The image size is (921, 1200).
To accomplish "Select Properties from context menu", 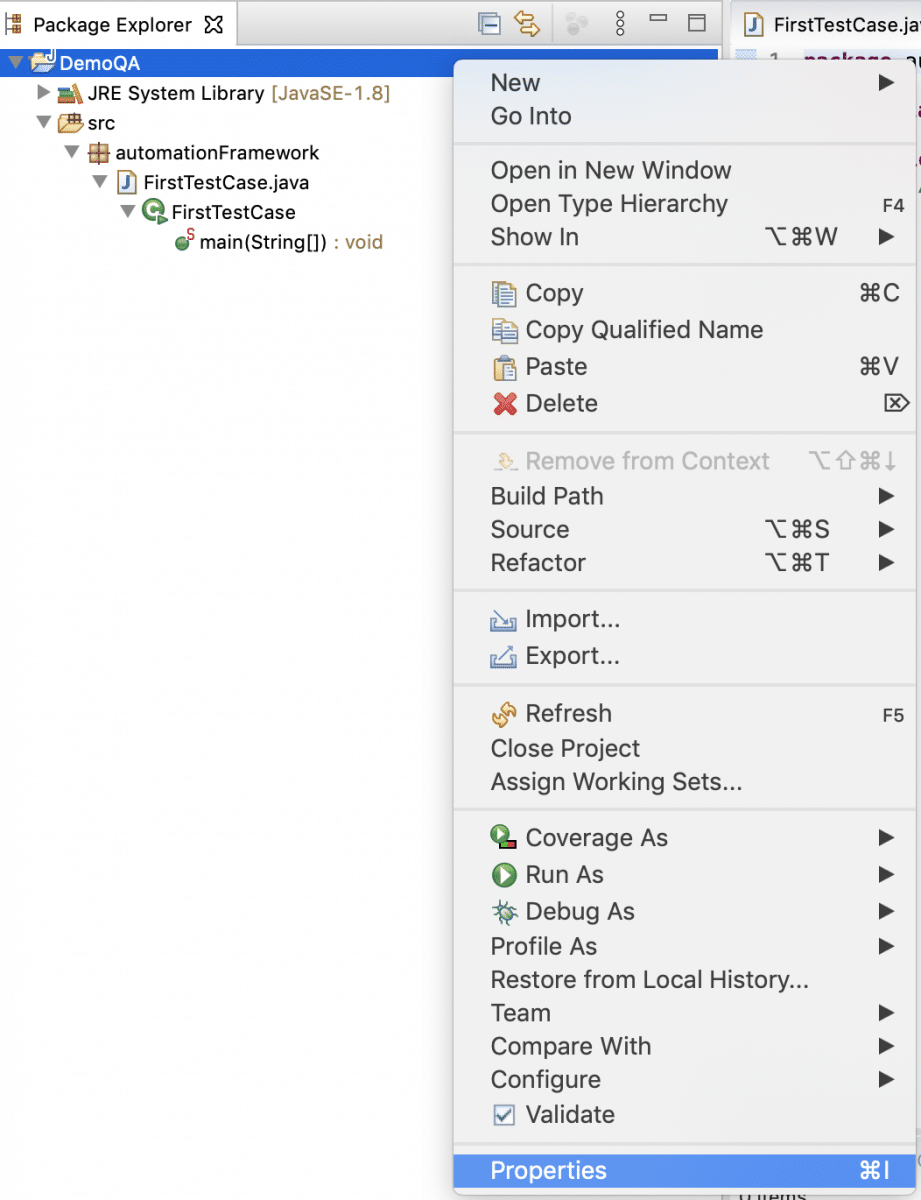I will click(549, 1171).
